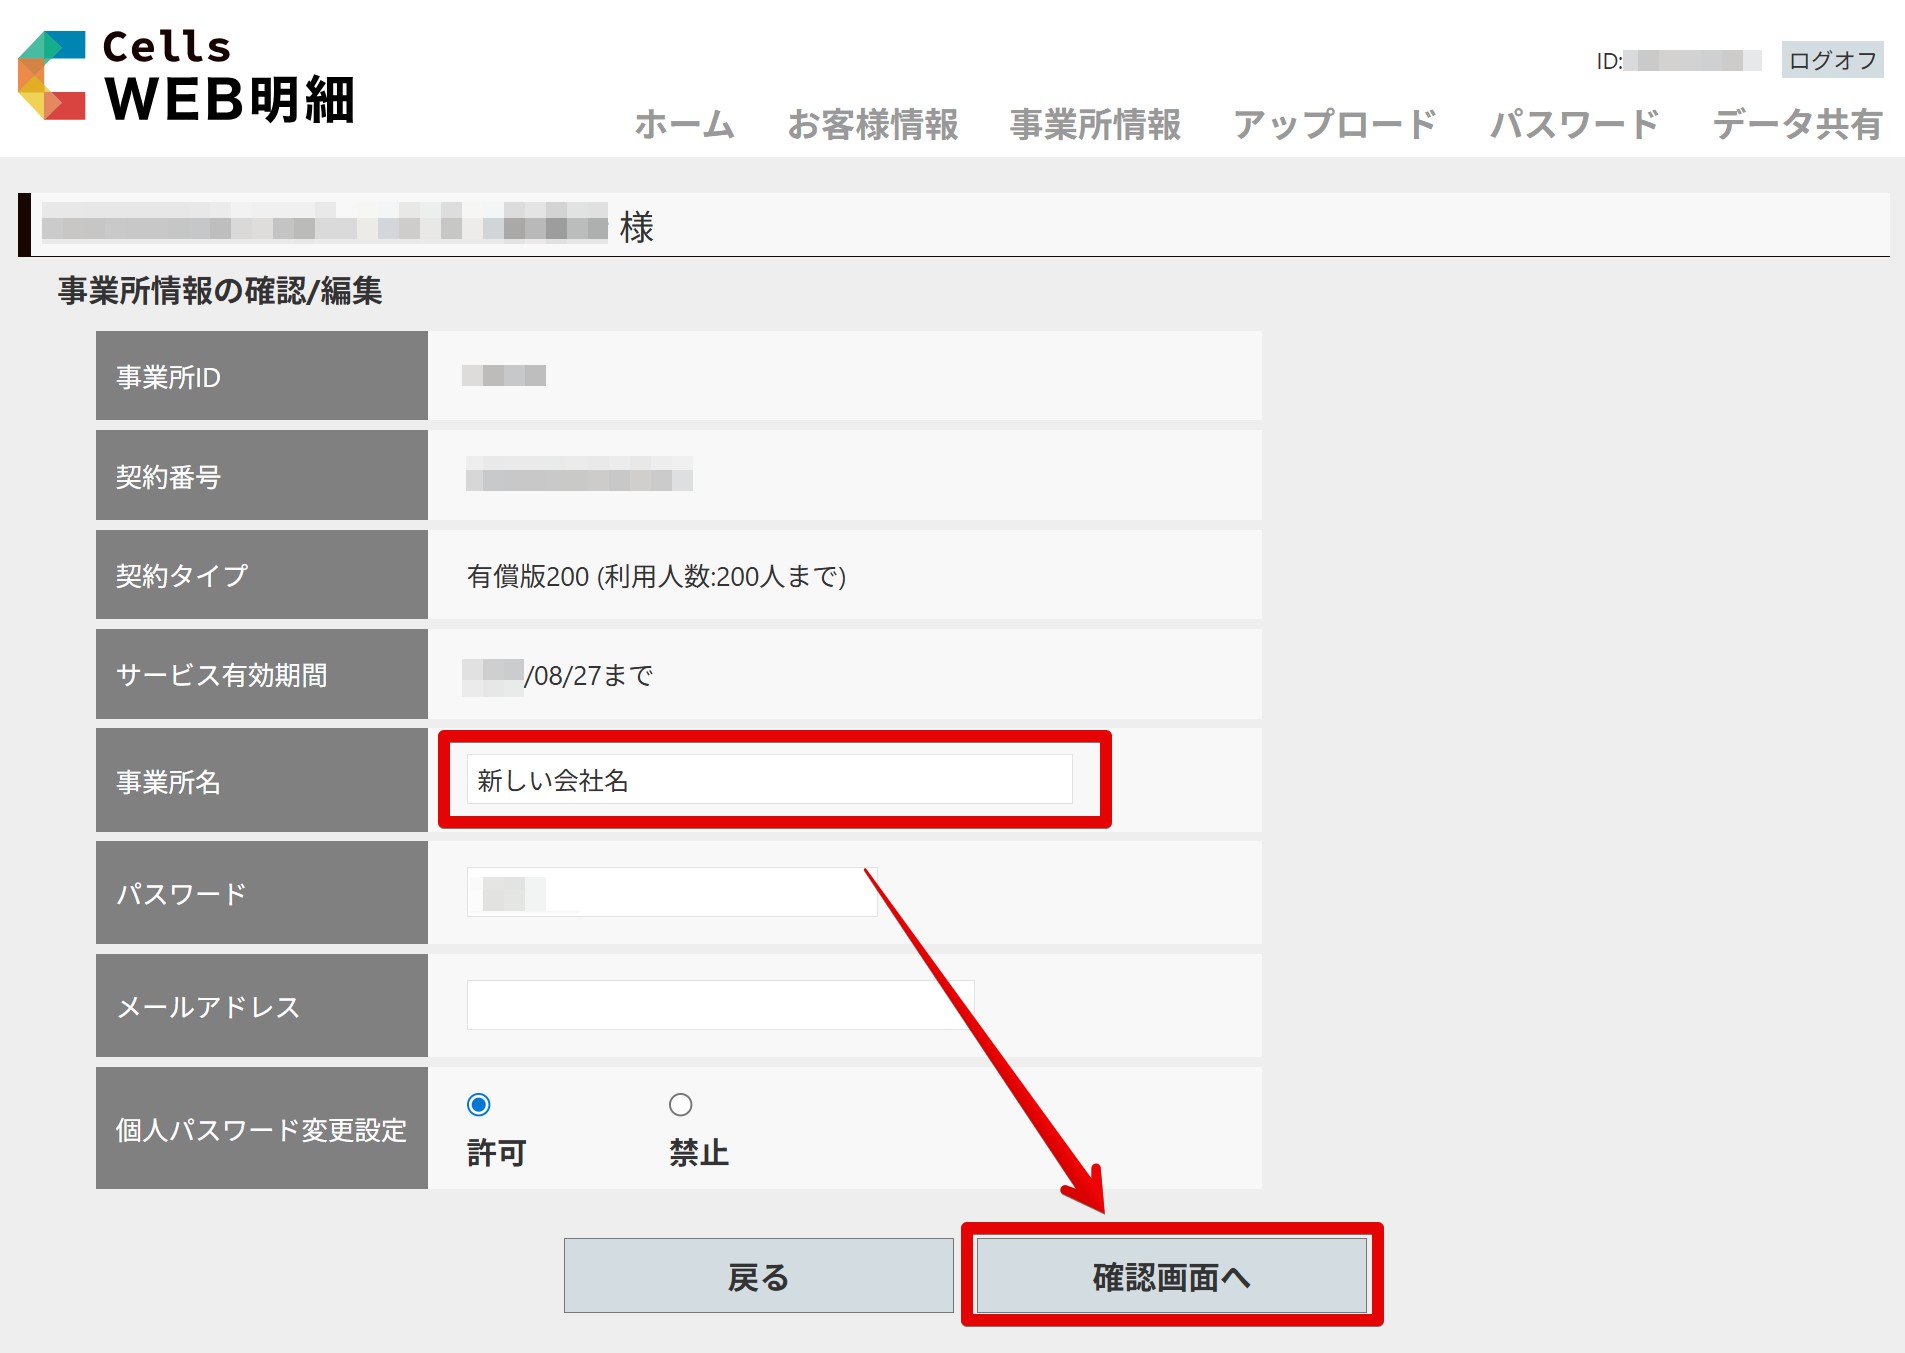Open the 事業所情報 navigation item
The height and width of the screenshot is (1353, 1905).
(1095, 125)
